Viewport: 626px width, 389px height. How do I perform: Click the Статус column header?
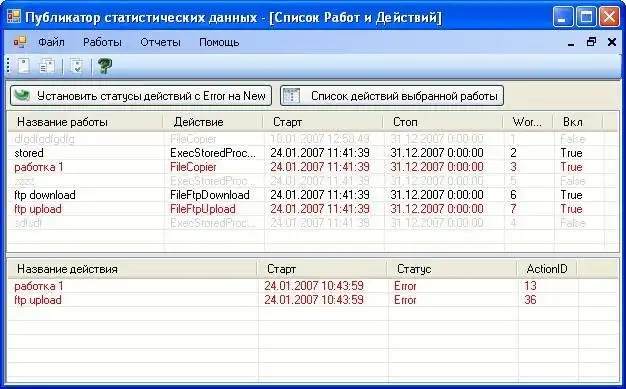(x=453, y=269)
